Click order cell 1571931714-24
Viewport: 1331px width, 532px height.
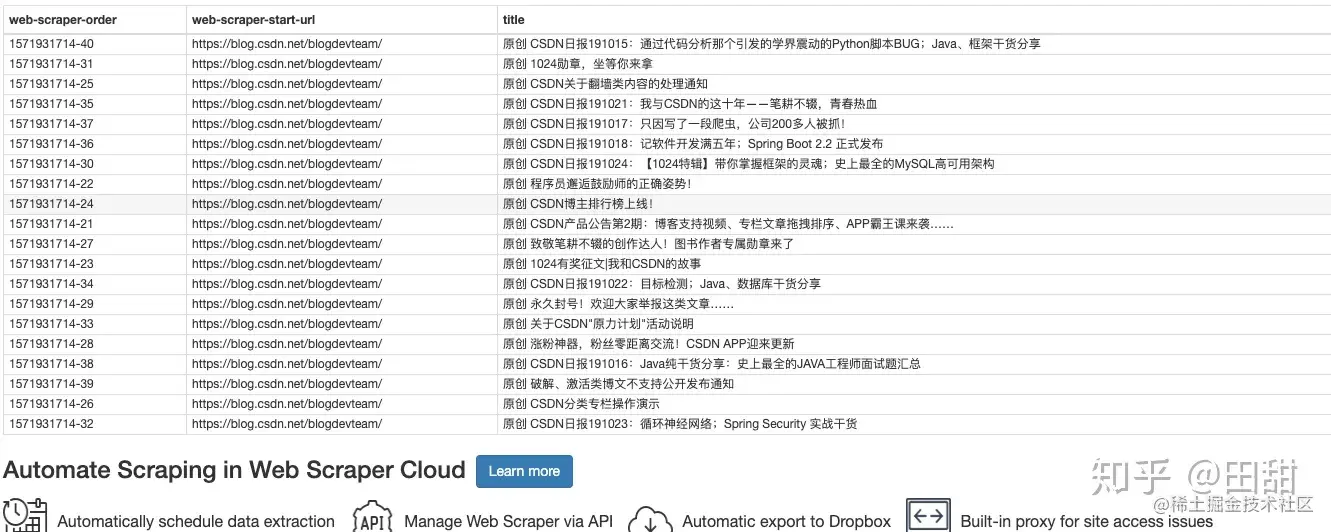[x=51, y=204]
